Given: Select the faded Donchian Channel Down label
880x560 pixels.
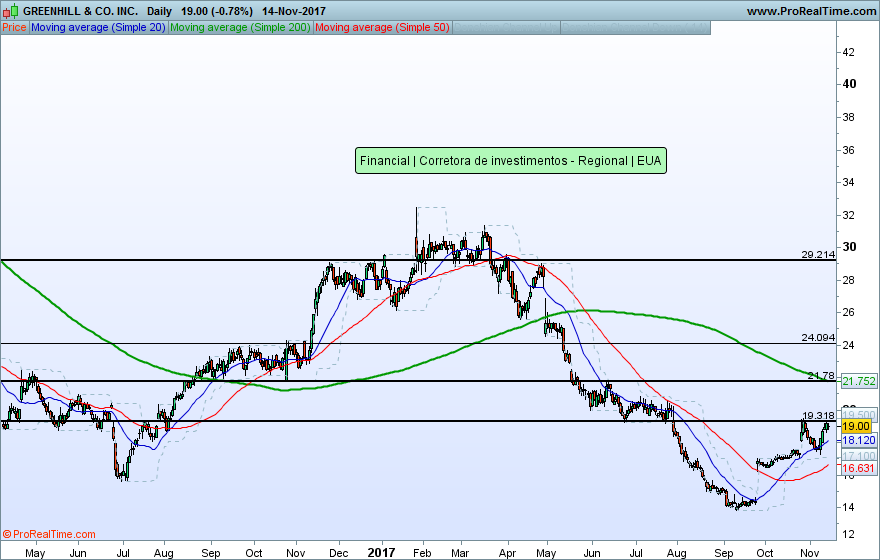Looking at the screenshot, I should [x=635, y=27].
